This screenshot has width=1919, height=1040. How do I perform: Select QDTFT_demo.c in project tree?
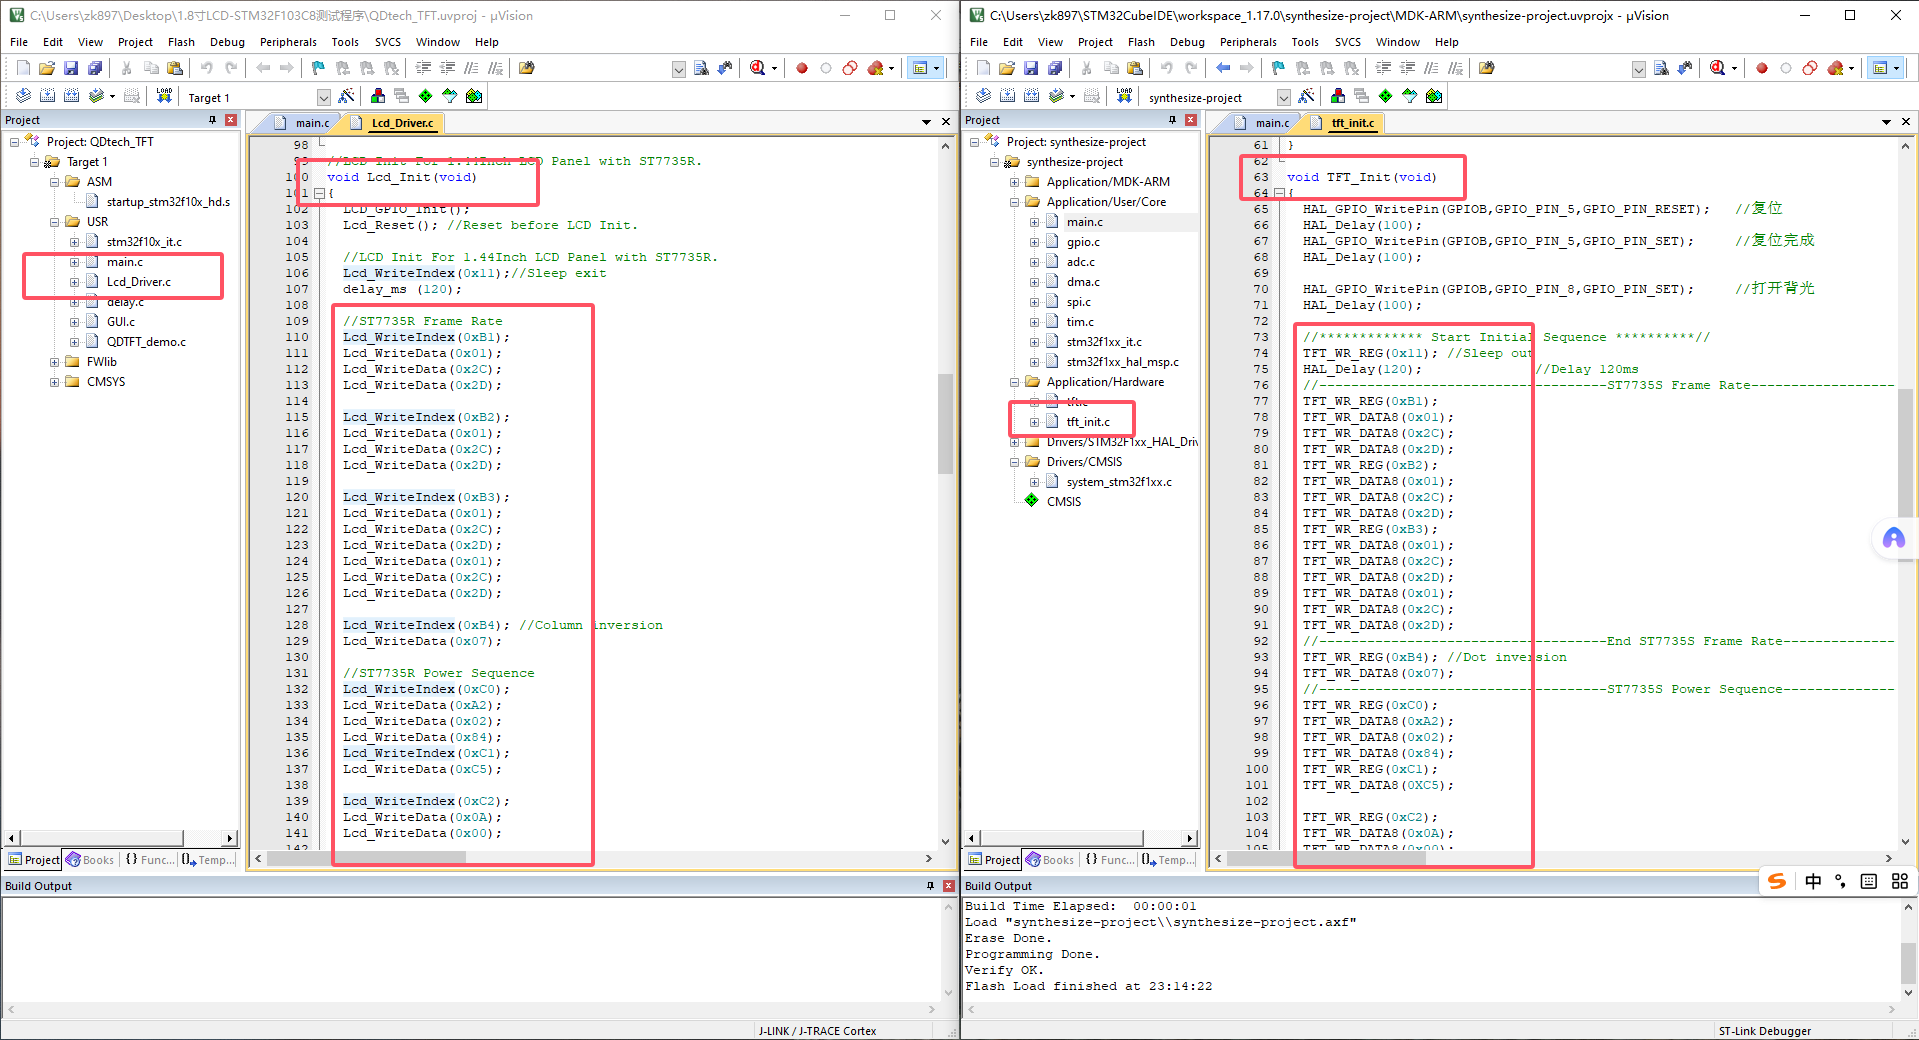click(146, 342)
